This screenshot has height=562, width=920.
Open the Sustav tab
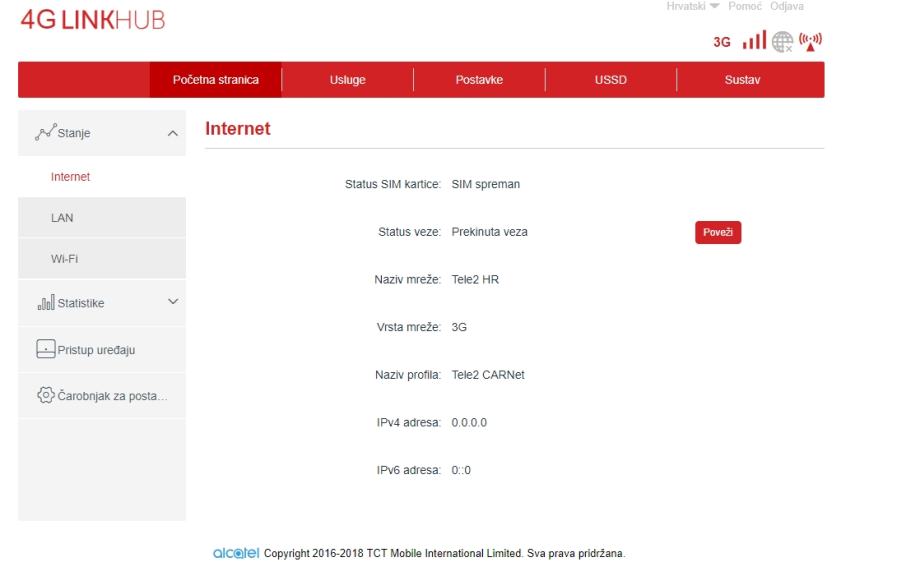(742, 80)
